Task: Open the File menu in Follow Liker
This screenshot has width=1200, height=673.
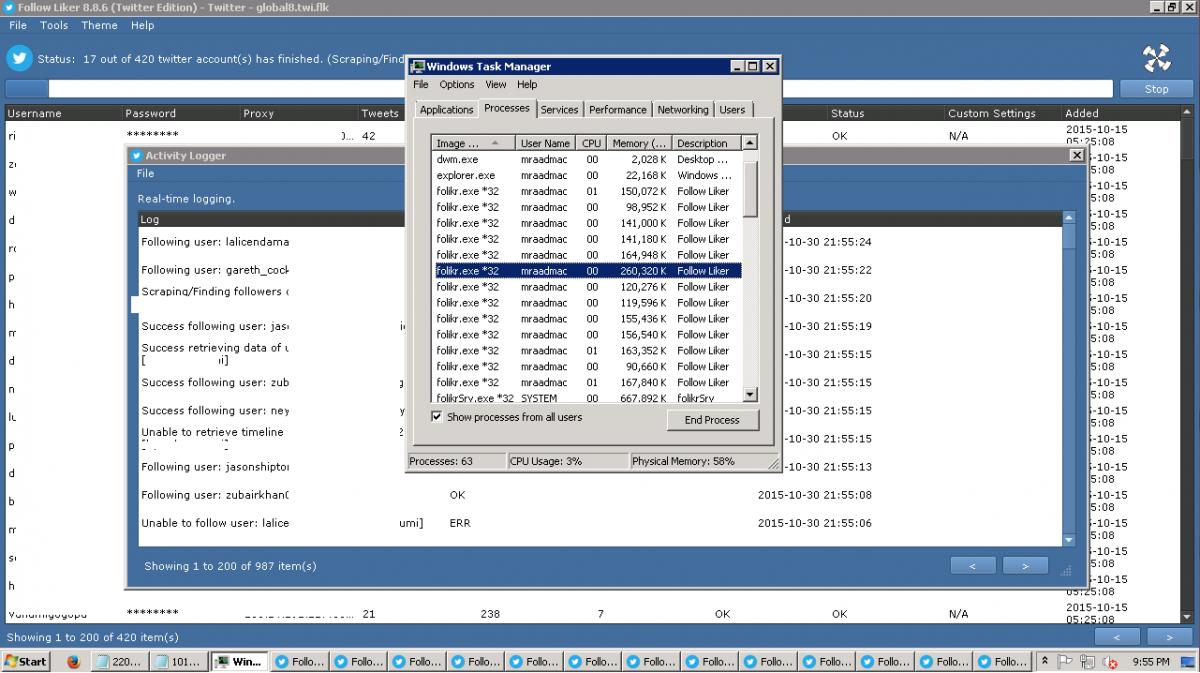Action: (x=18, y=25)
